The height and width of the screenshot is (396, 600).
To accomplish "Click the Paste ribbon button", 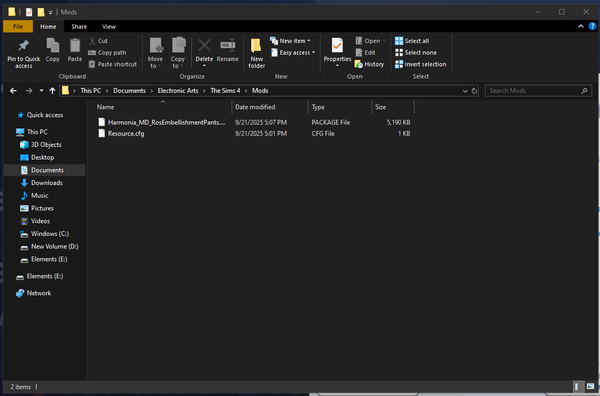I will click(x=75, y=50).
